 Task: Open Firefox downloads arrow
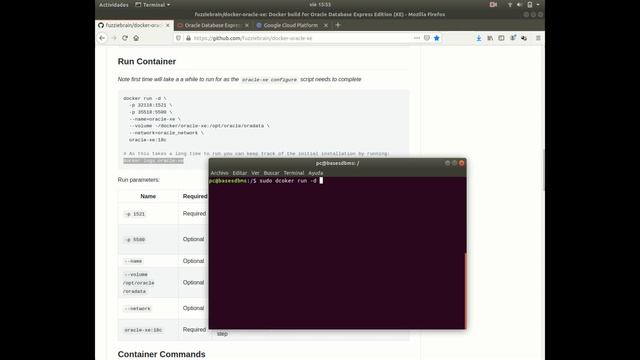[478, 38]
